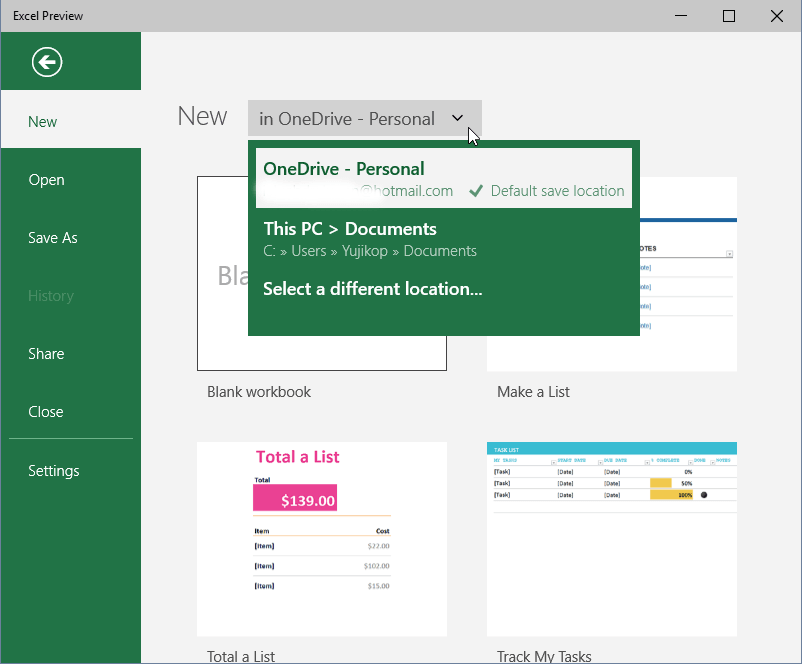Click Close in the sidebar

(x=46, y=412)
